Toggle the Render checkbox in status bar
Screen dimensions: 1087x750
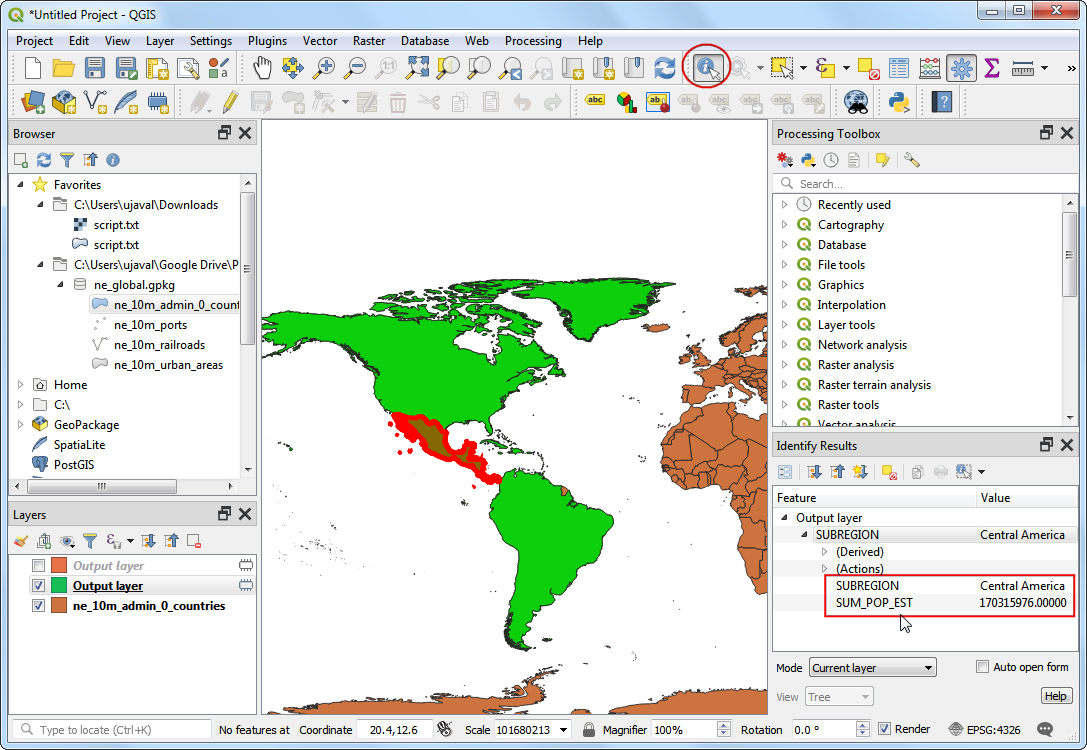point(884,729)
